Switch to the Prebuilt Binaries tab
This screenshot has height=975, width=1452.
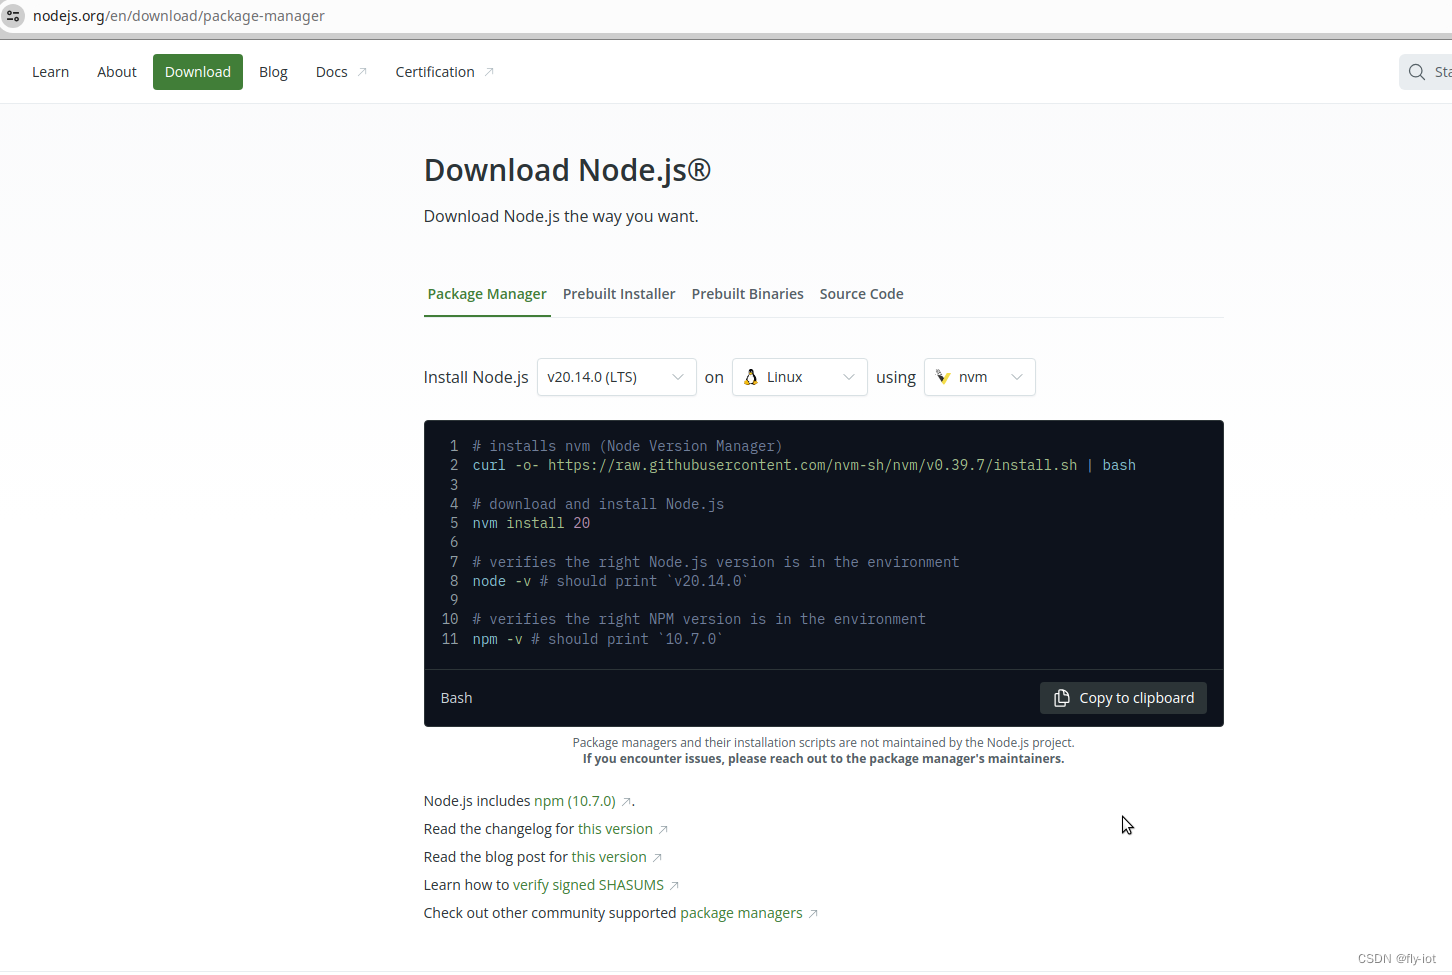[x=747, y=294]
